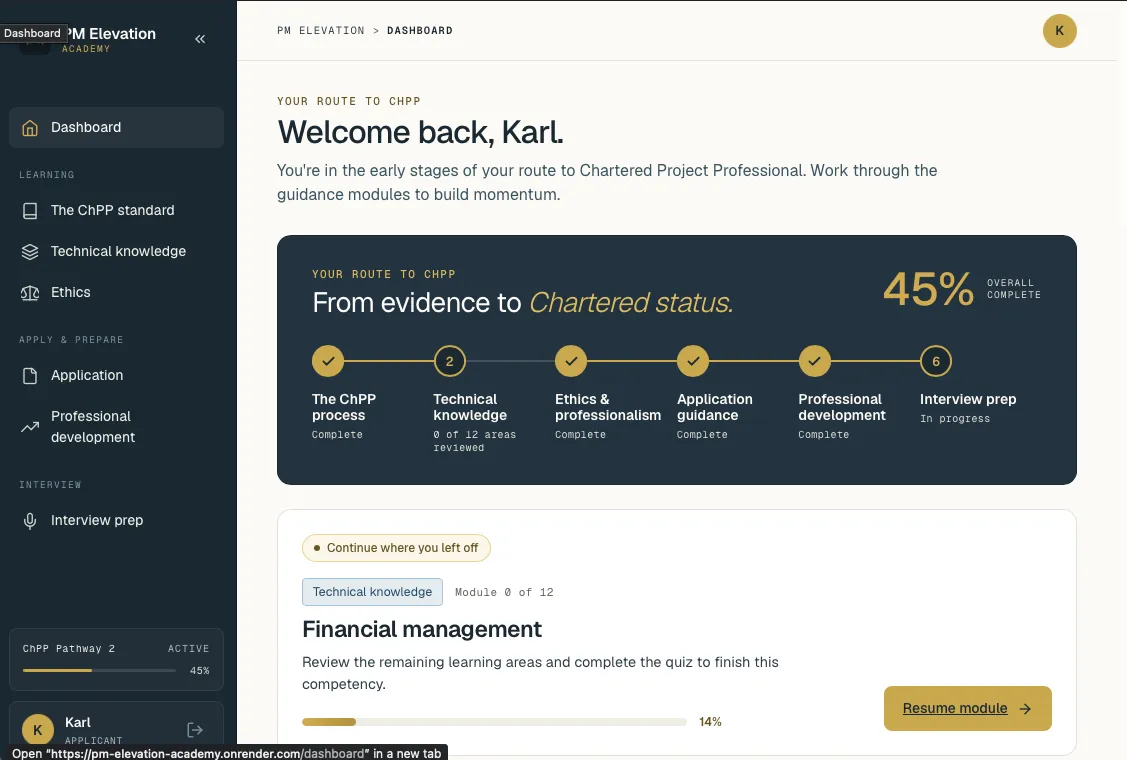Open the user avatar K in the top right
1127x760 pixels.
(x=1059, y=31)
